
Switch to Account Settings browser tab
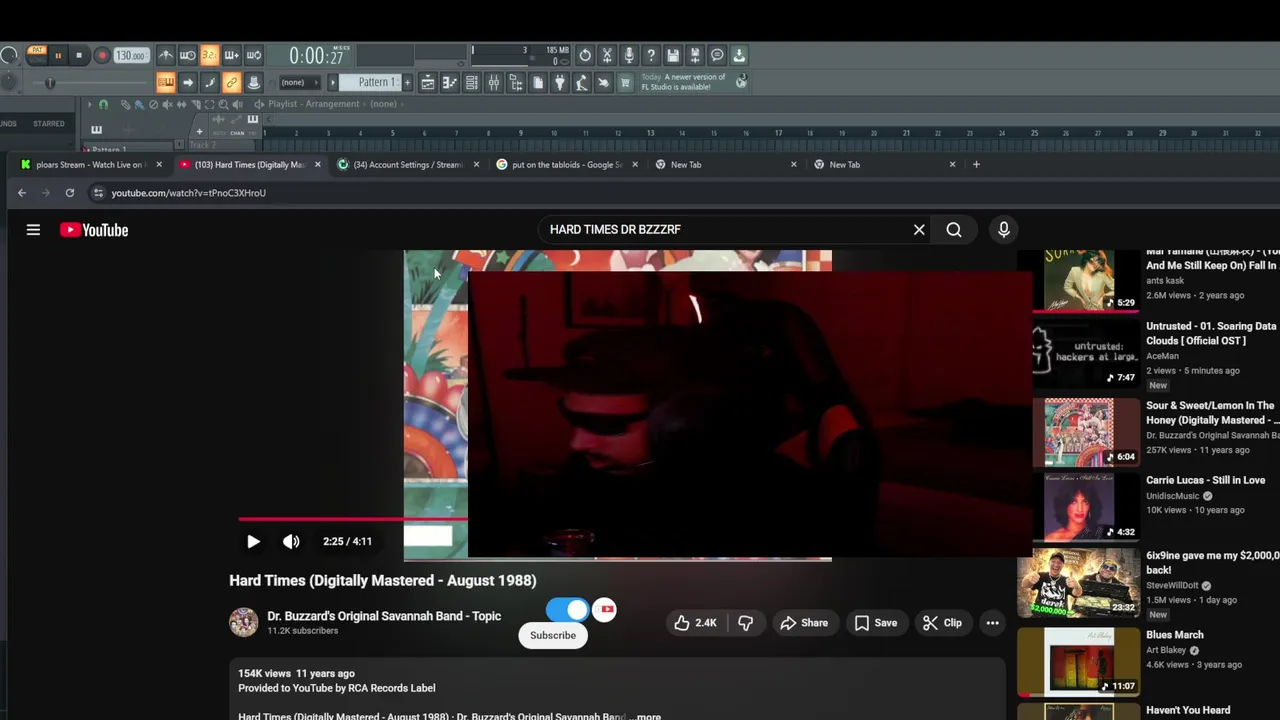(408, 165)
